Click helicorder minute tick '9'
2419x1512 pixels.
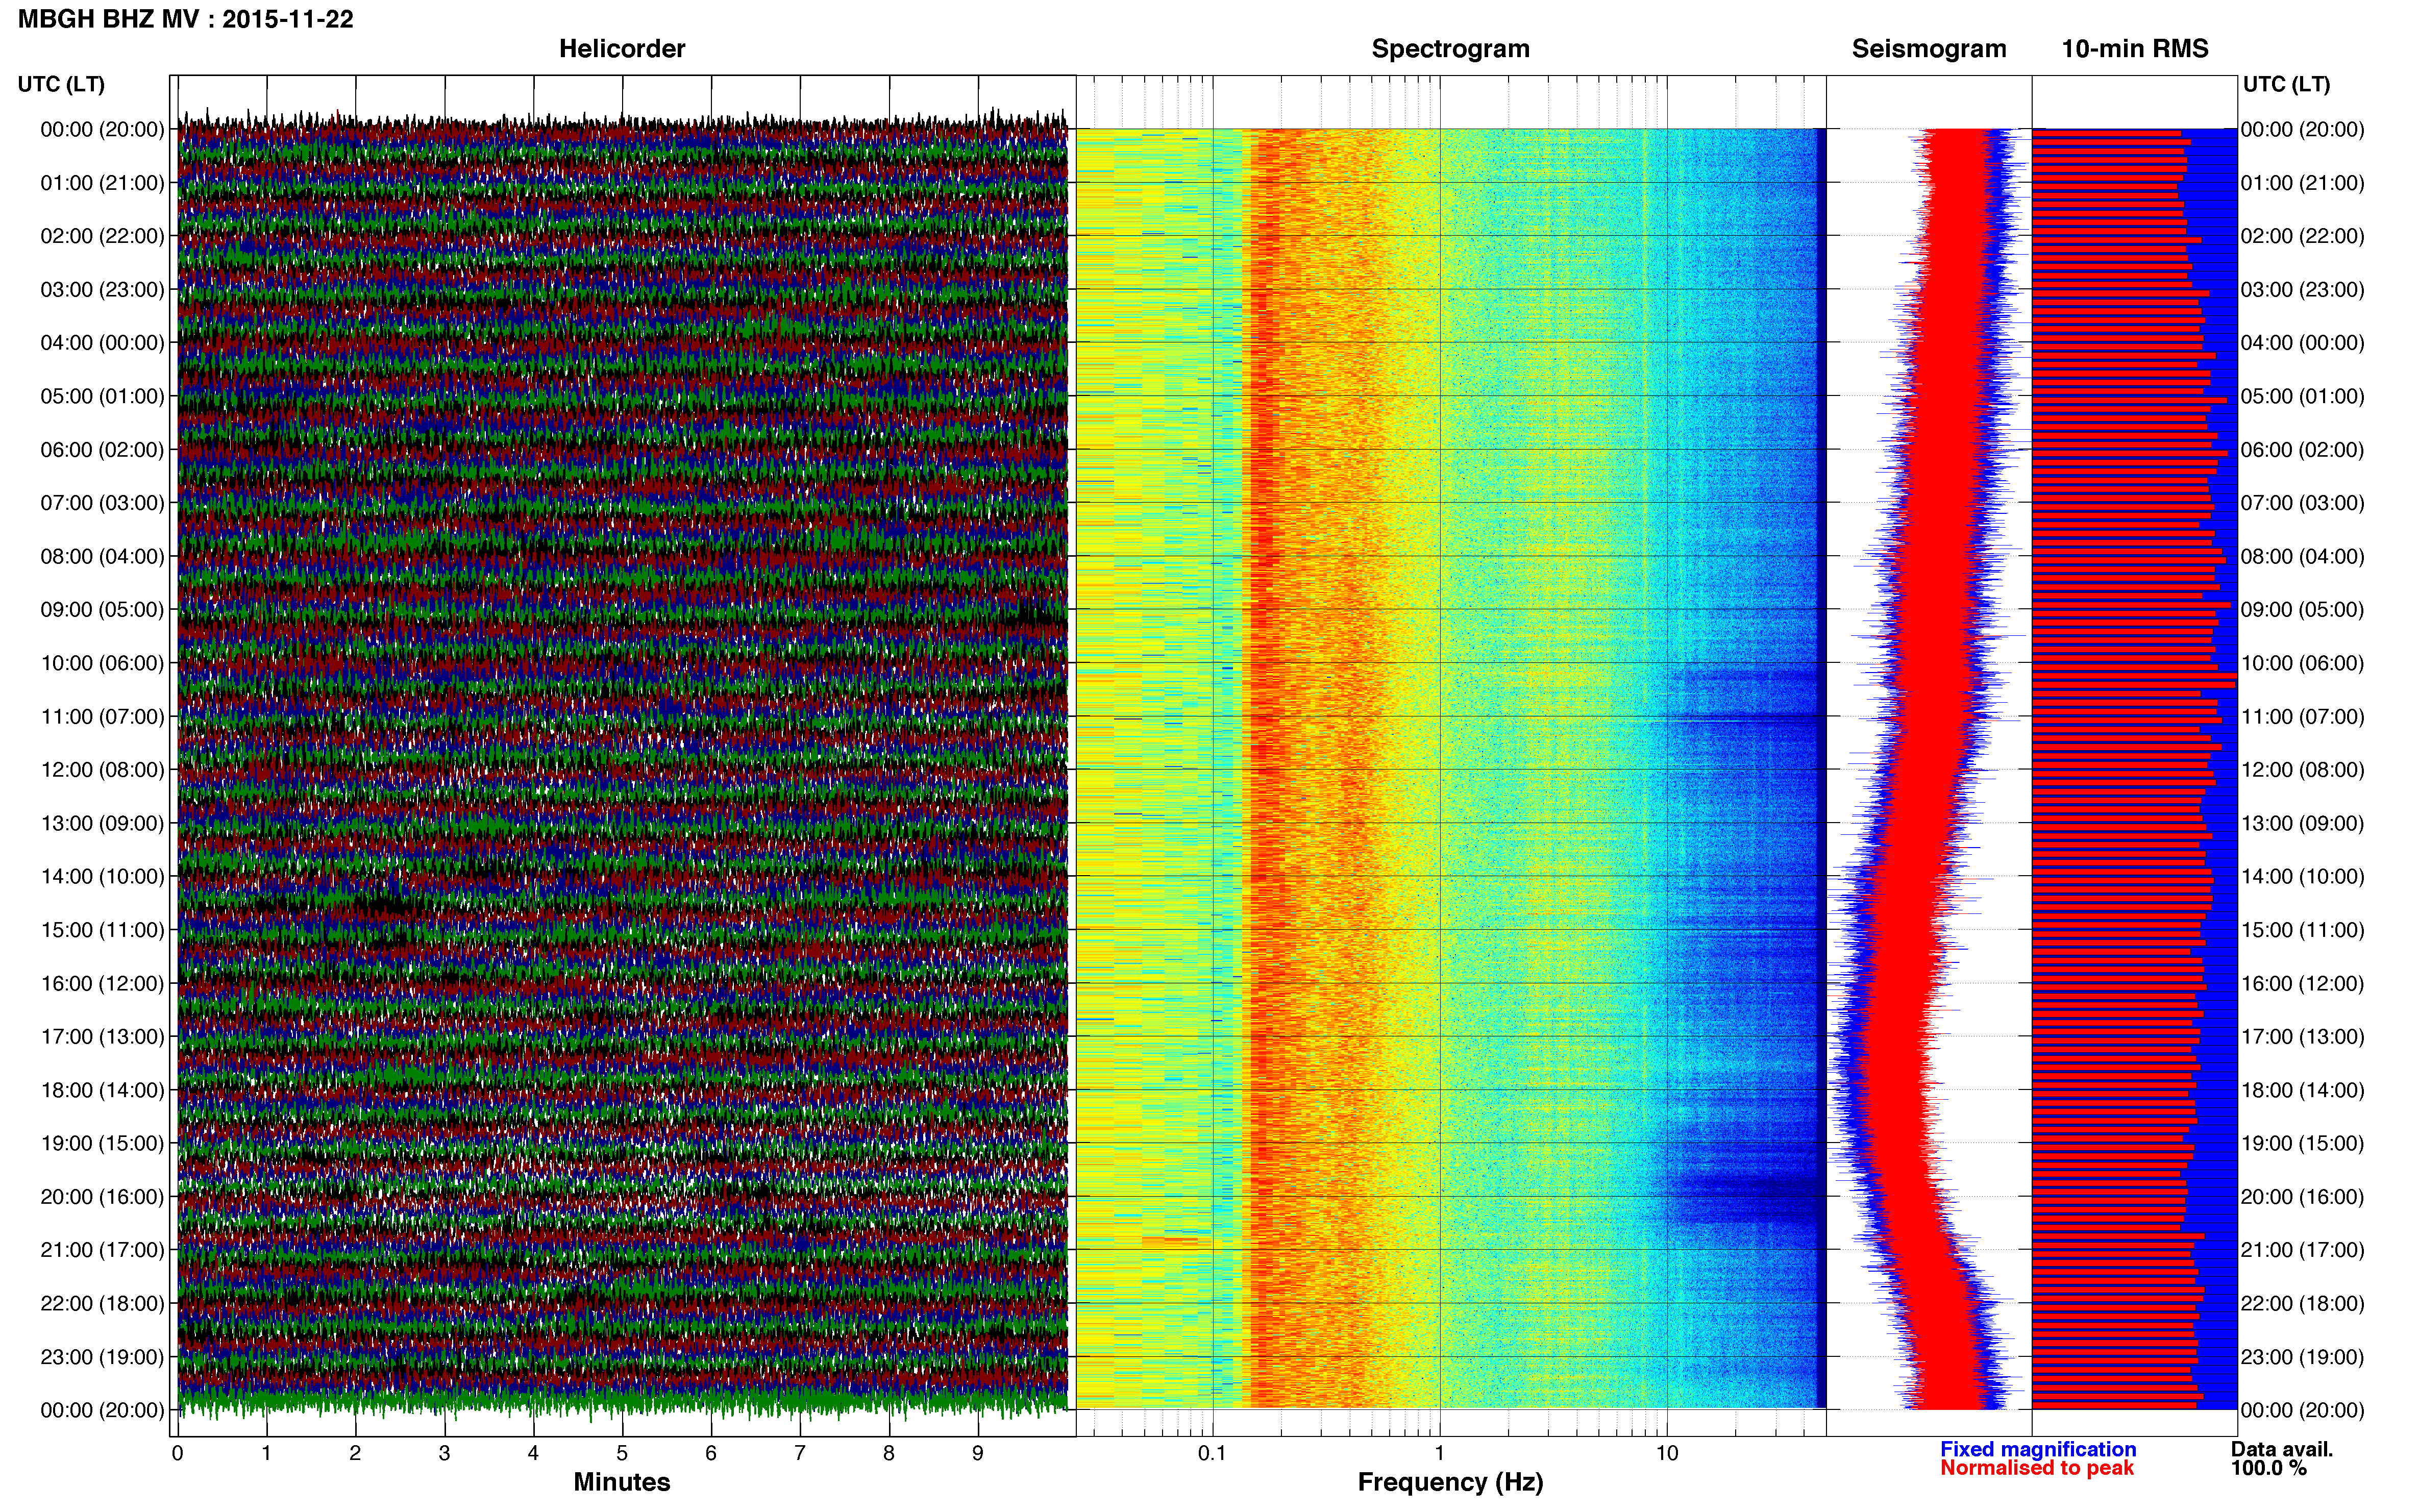[978, 1454]
